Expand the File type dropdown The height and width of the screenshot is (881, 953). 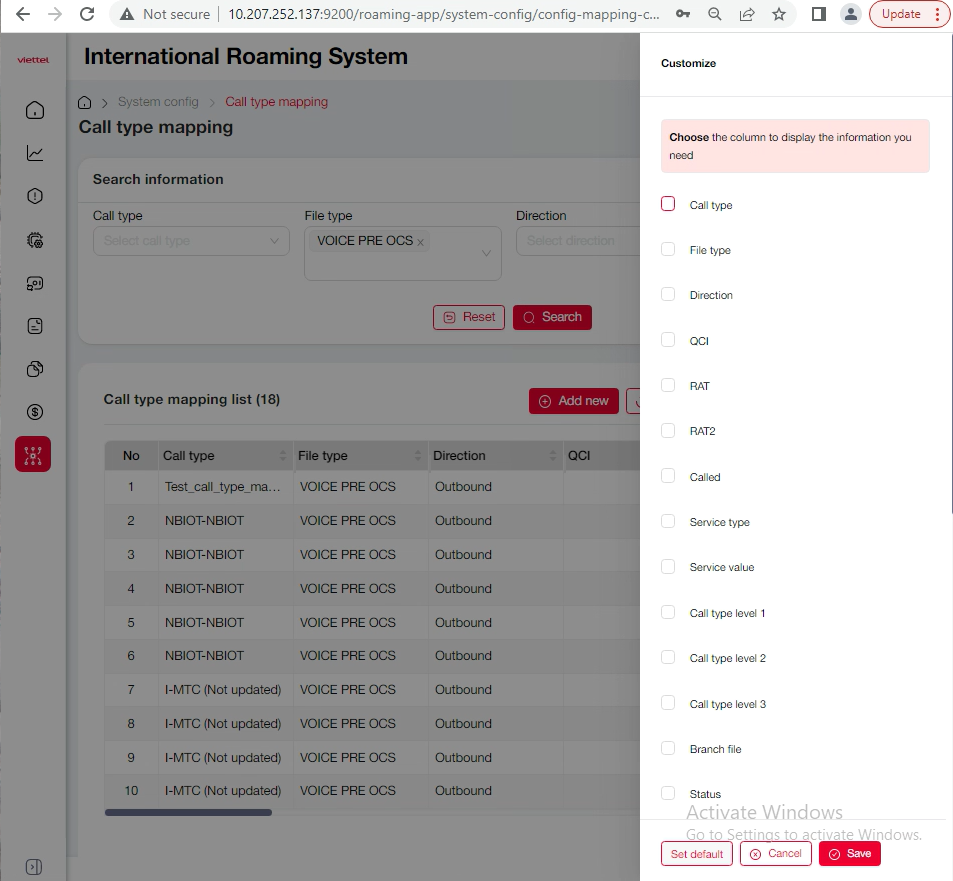coord(487,253)
